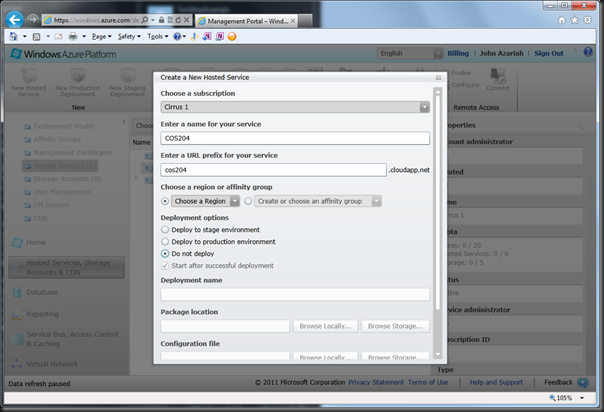The image size is (604, 412).
Task: Click the Billing link
Action: pyautogui.click(x=458, y=53)
